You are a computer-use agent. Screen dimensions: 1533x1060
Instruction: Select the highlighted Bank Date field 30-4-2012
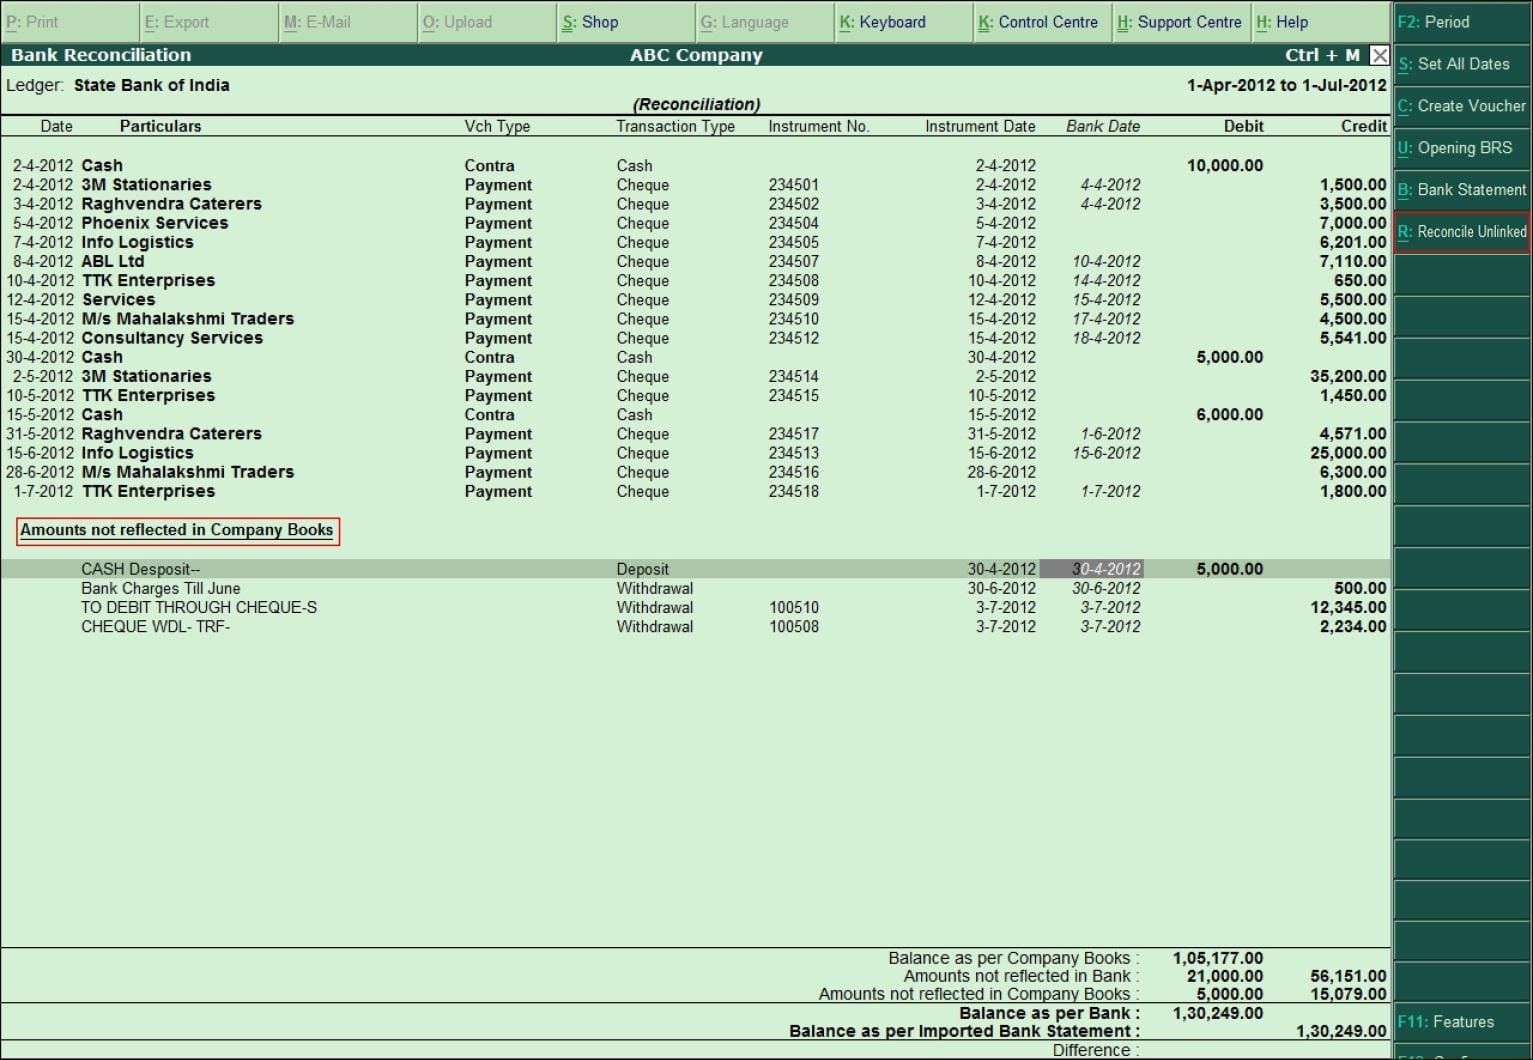tap(1091, 569)
